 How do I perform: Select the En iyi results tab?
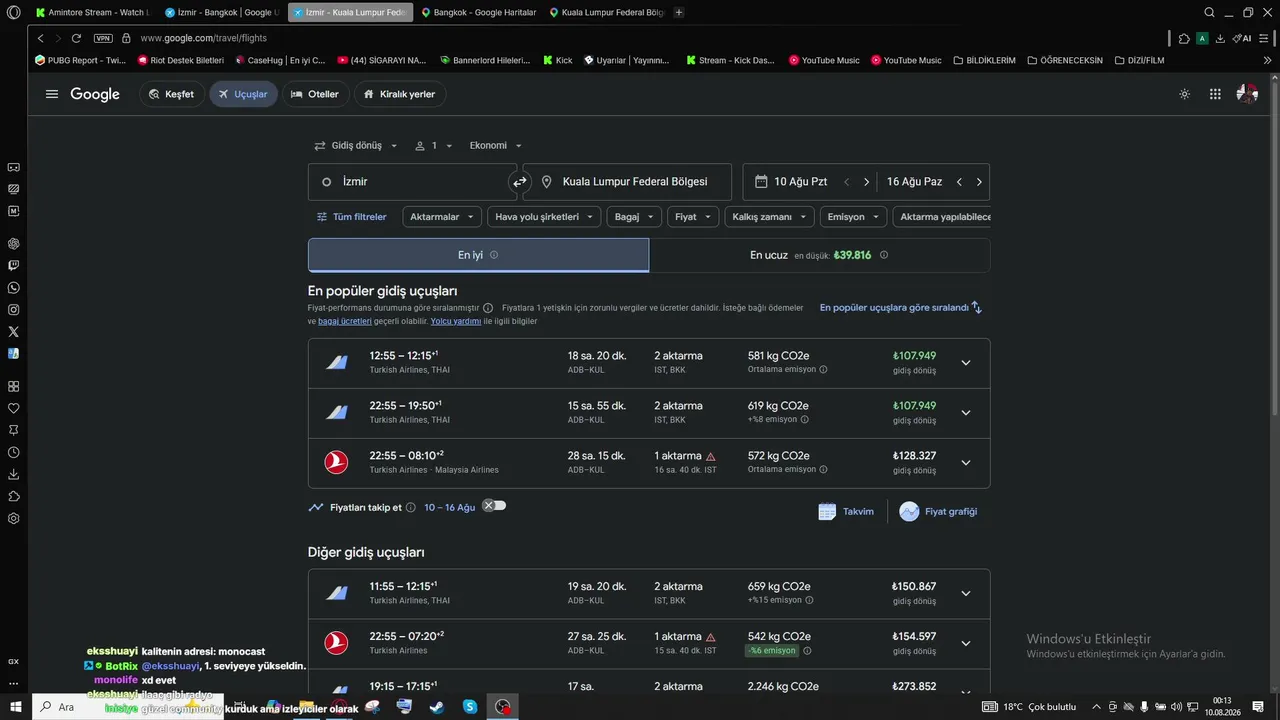[478, 255]
